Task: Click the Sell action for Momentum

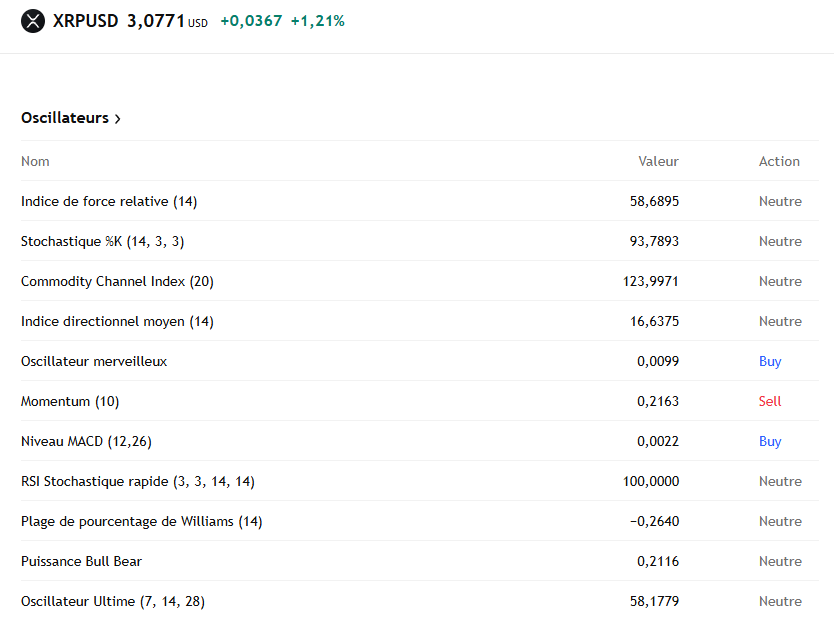Action: (x=770, y=401)
